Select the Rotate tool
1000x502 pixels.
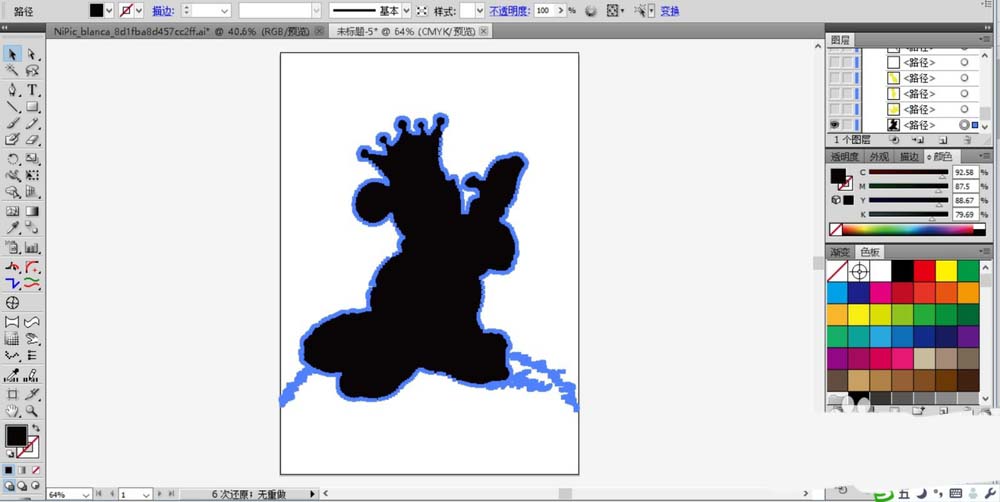coord(12,159)
